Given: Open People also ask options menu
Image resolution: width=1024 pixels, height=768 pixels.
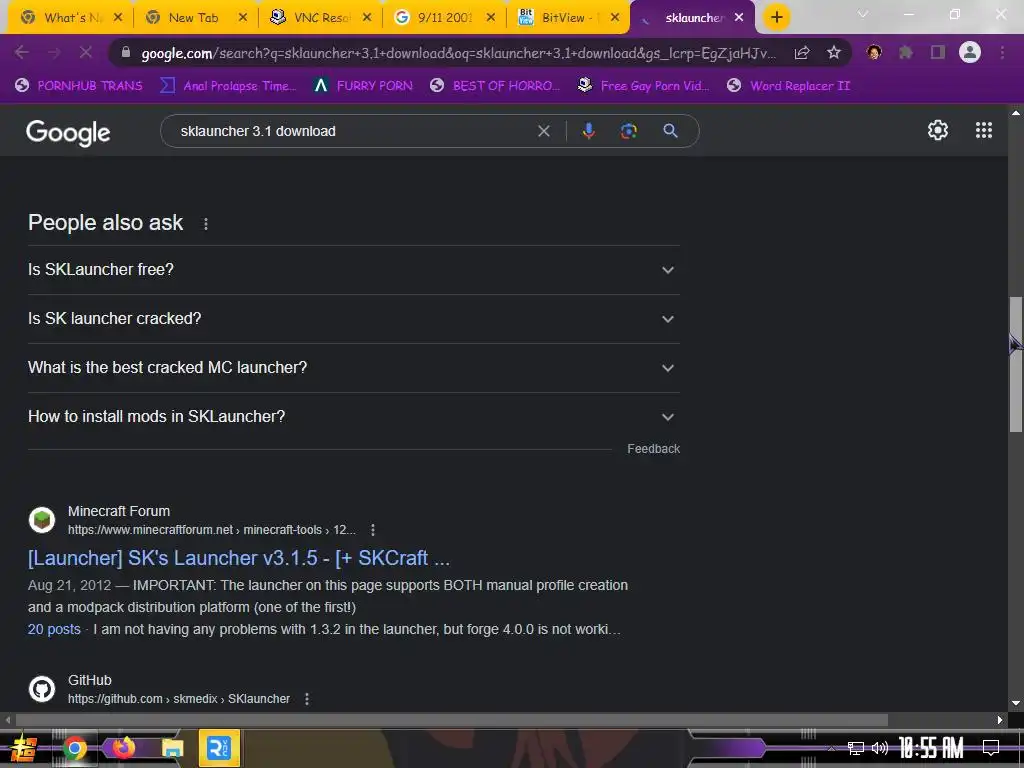Looking at the screenshot, I should click(206, 224).
